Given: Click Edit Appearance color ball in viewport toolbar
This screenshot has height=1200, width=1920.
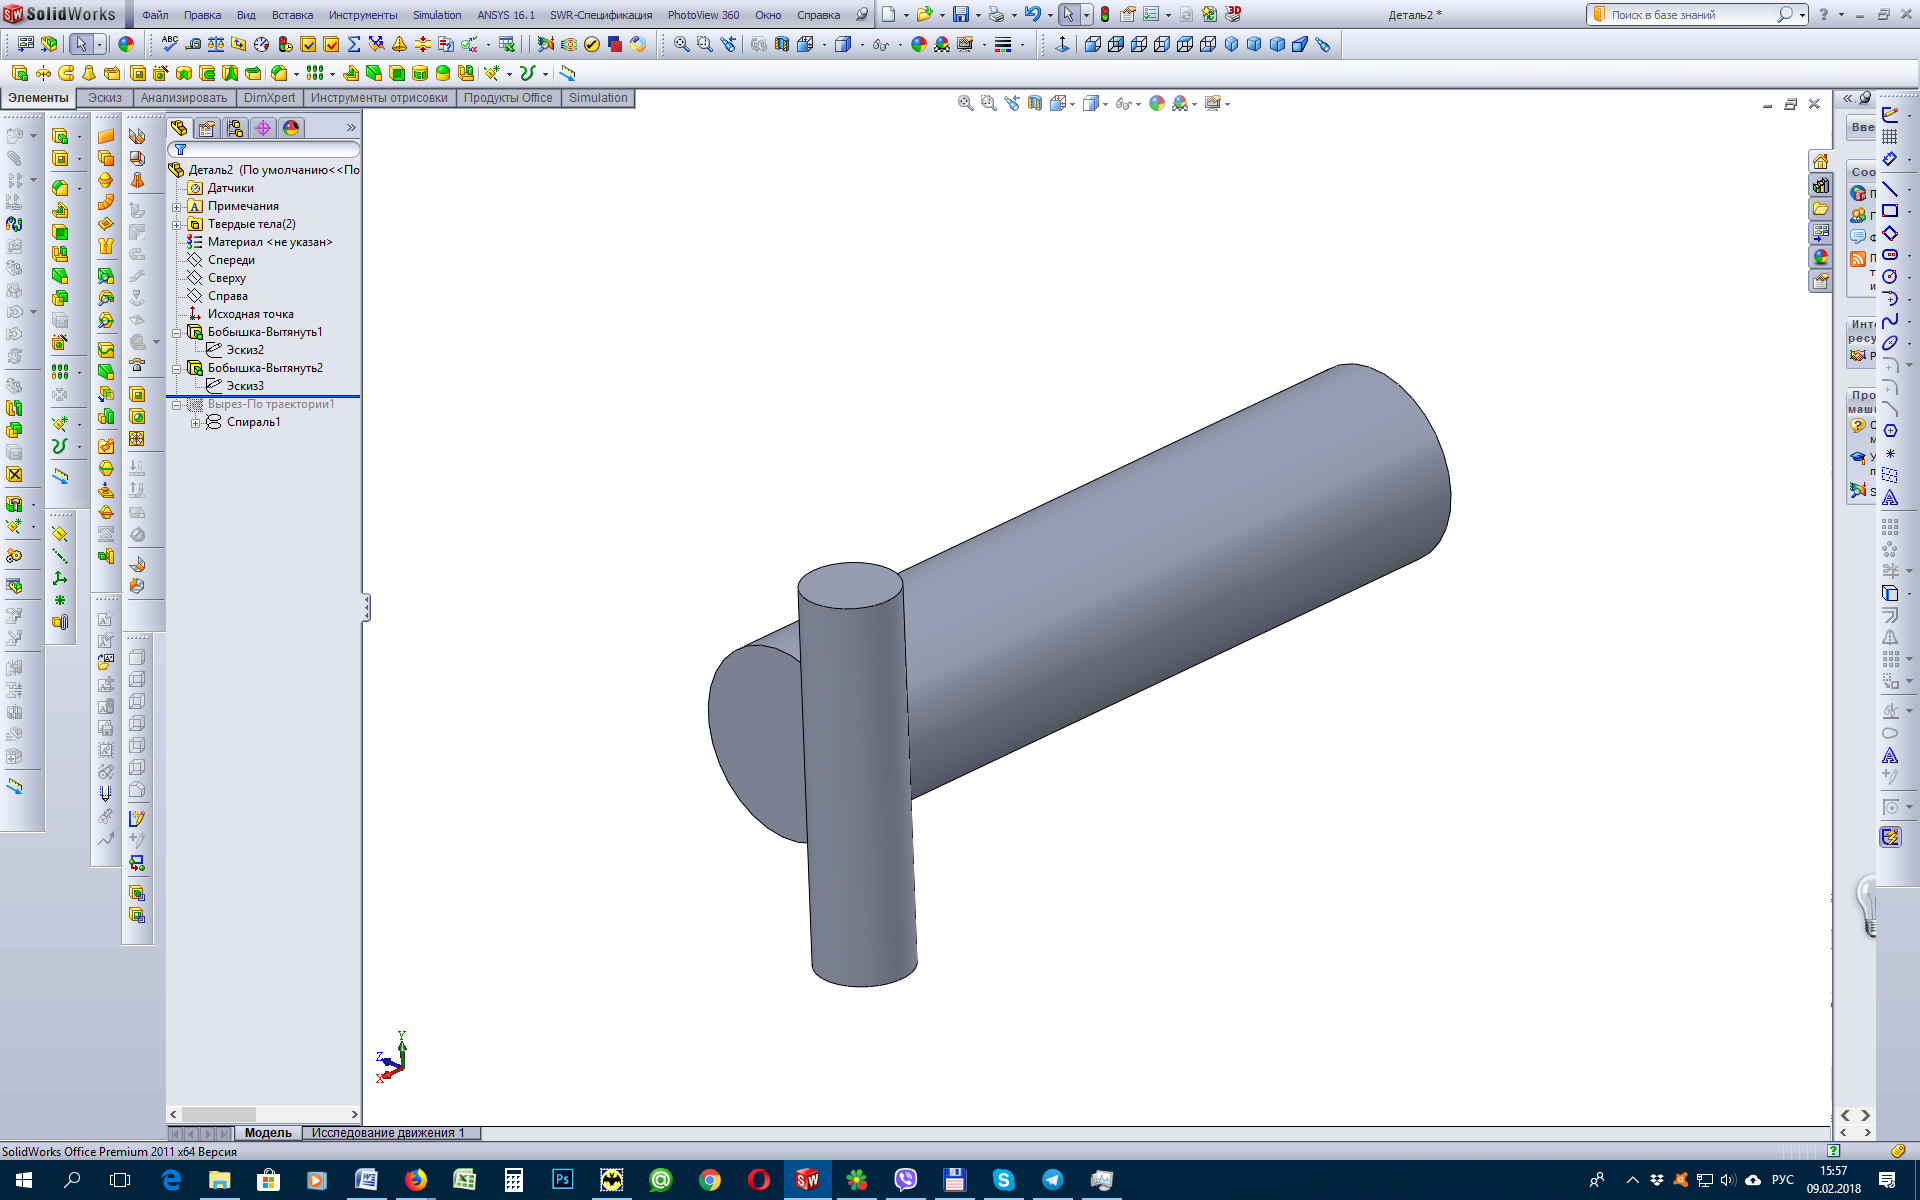Looking at the screenshot, I should (1157, 103).
